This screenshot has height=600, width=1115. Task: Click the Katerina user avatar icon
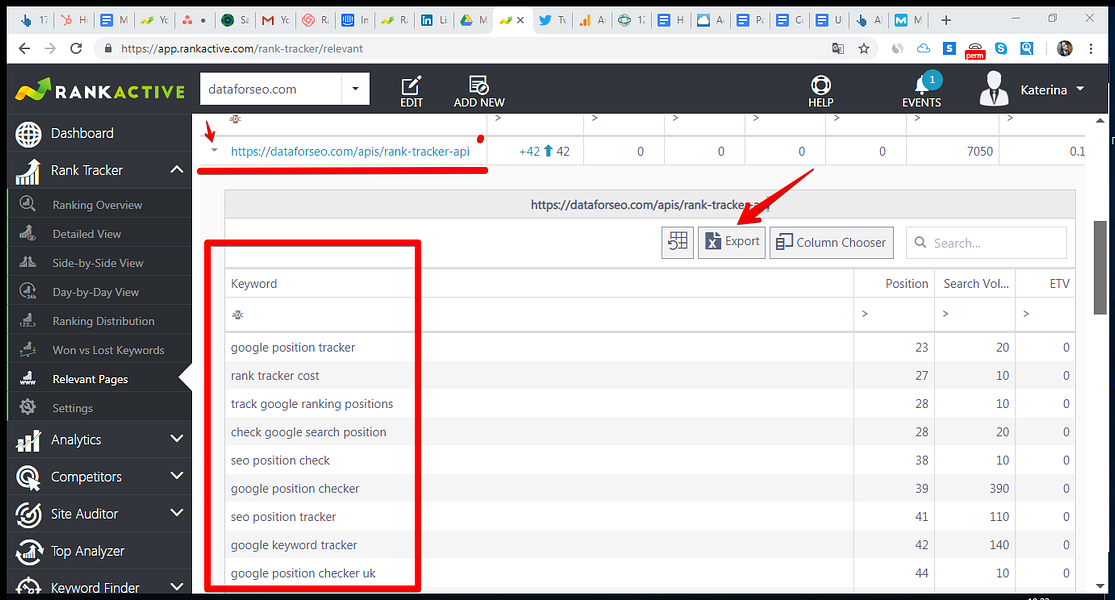coord(993,89)
